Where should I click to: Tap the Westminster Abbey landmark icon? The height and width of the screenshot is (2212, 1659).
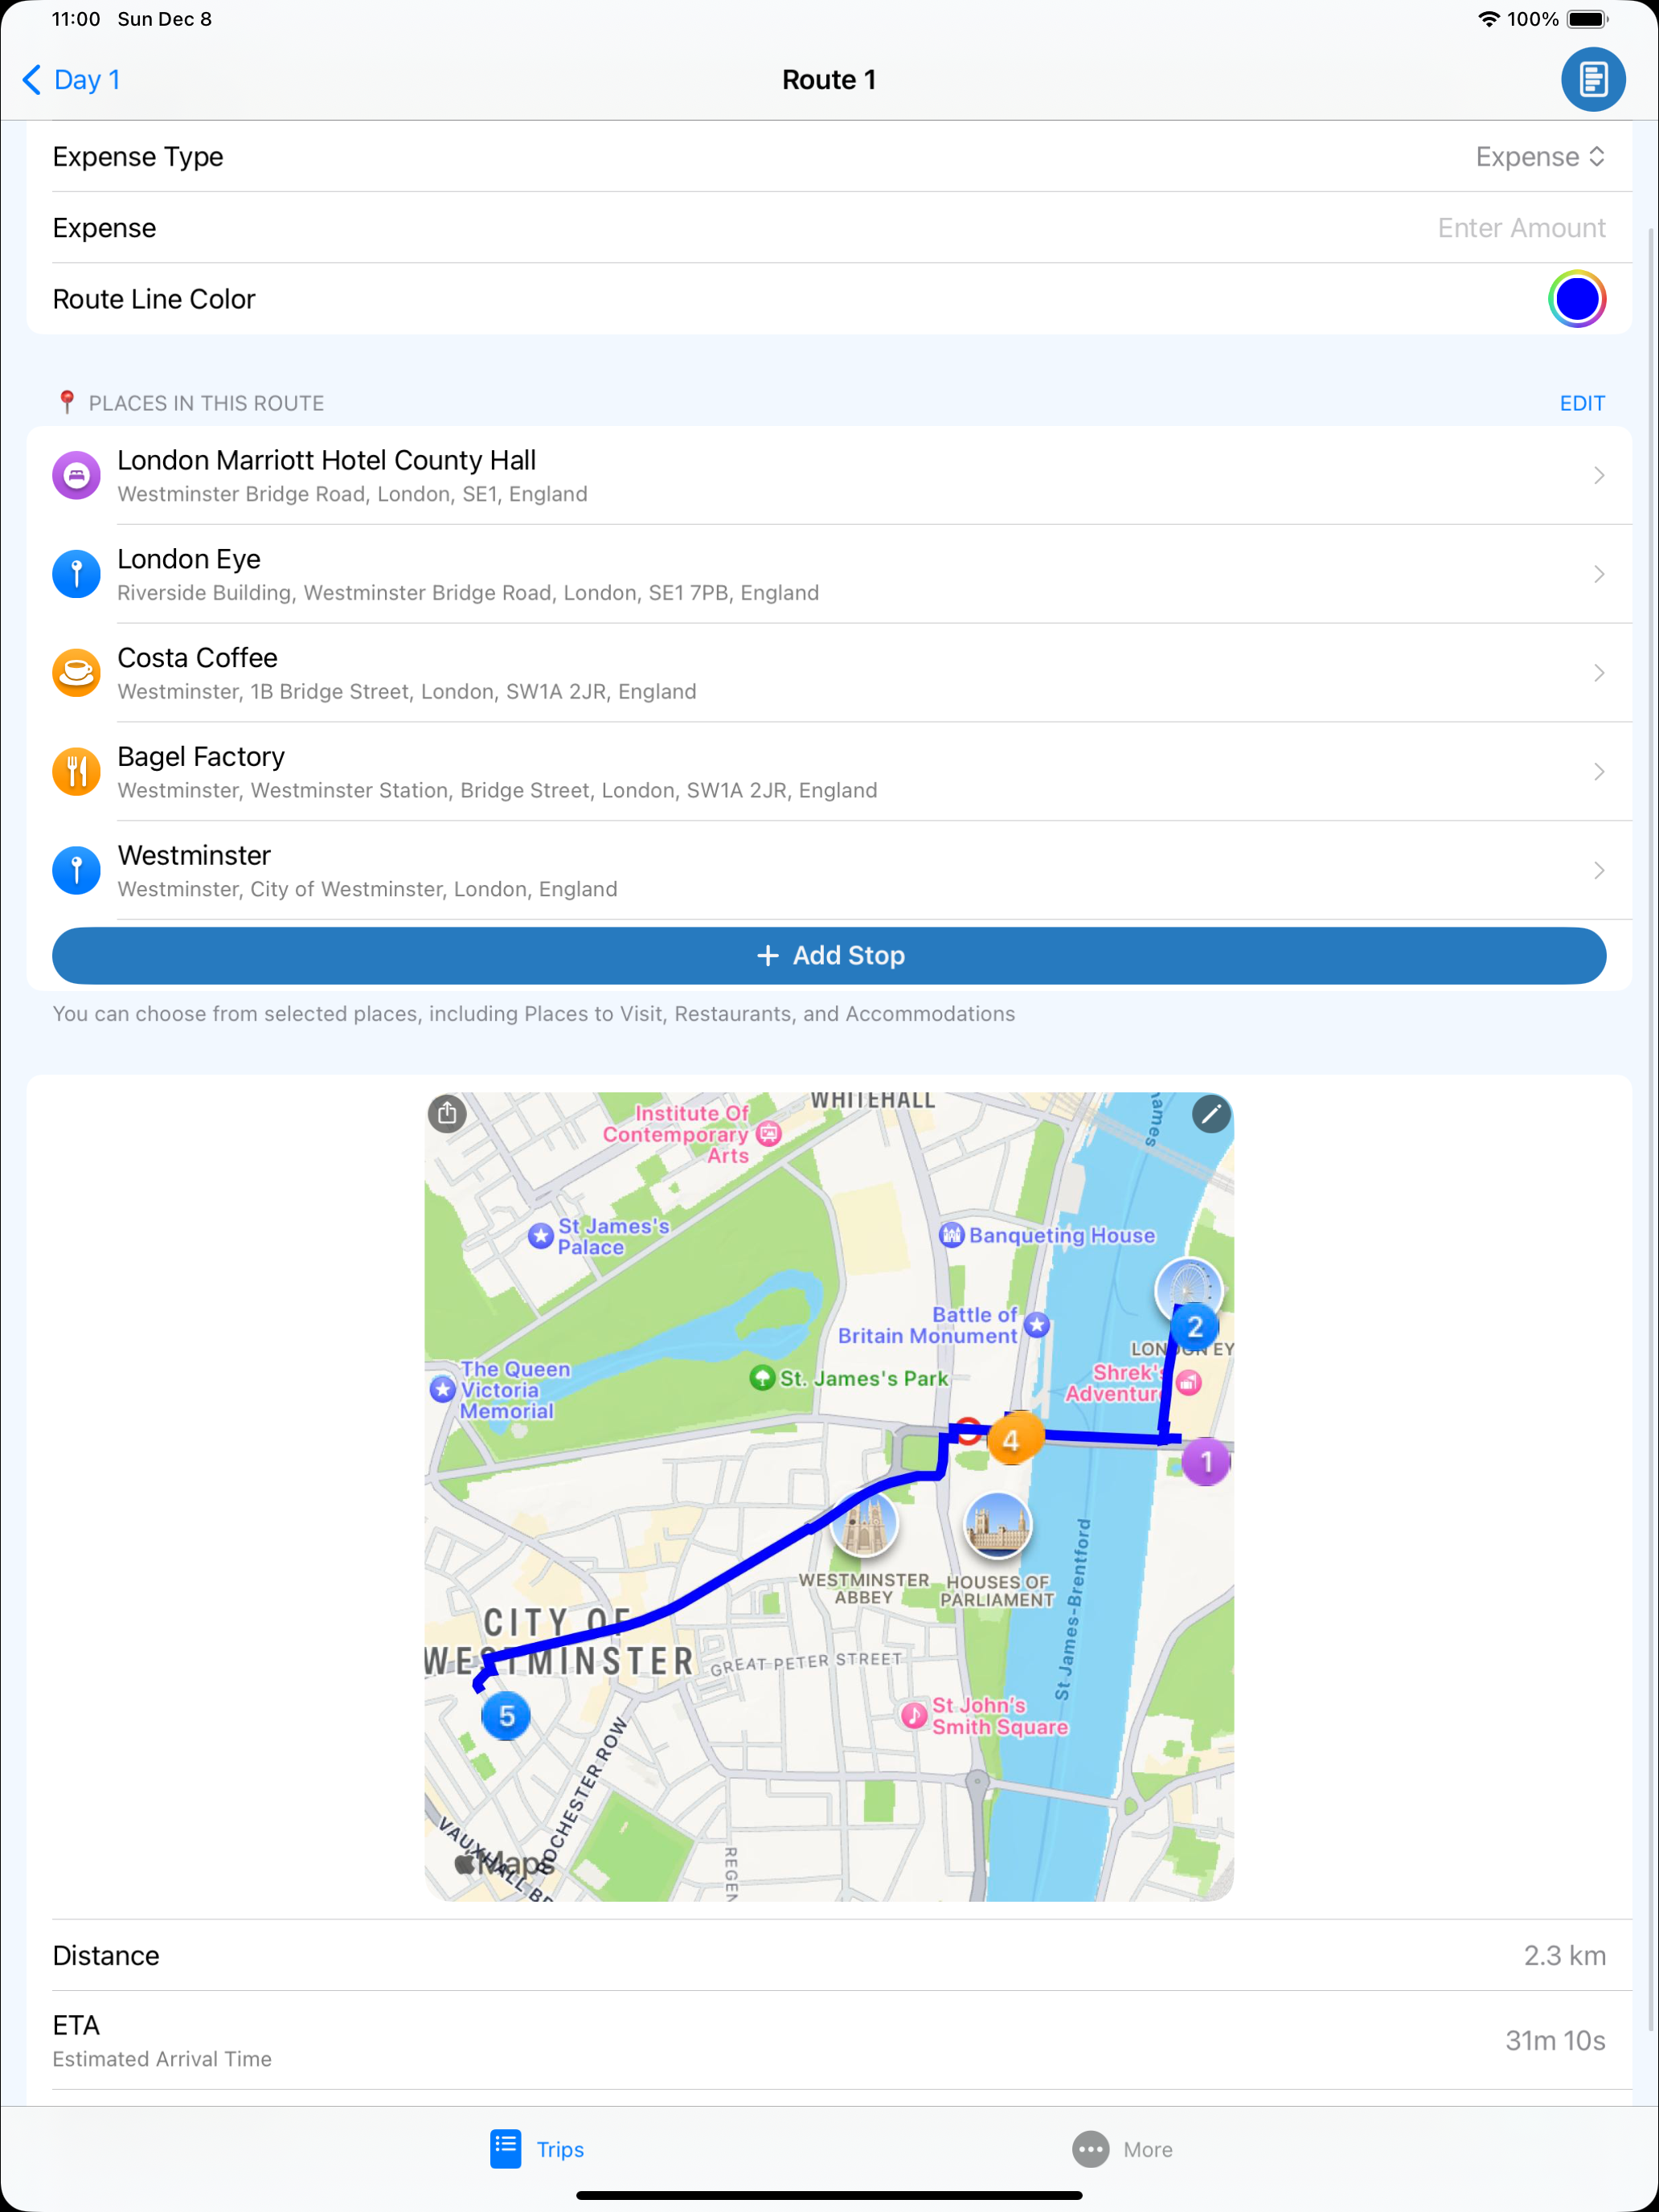pyautogui.click(x=864, y=1524)
